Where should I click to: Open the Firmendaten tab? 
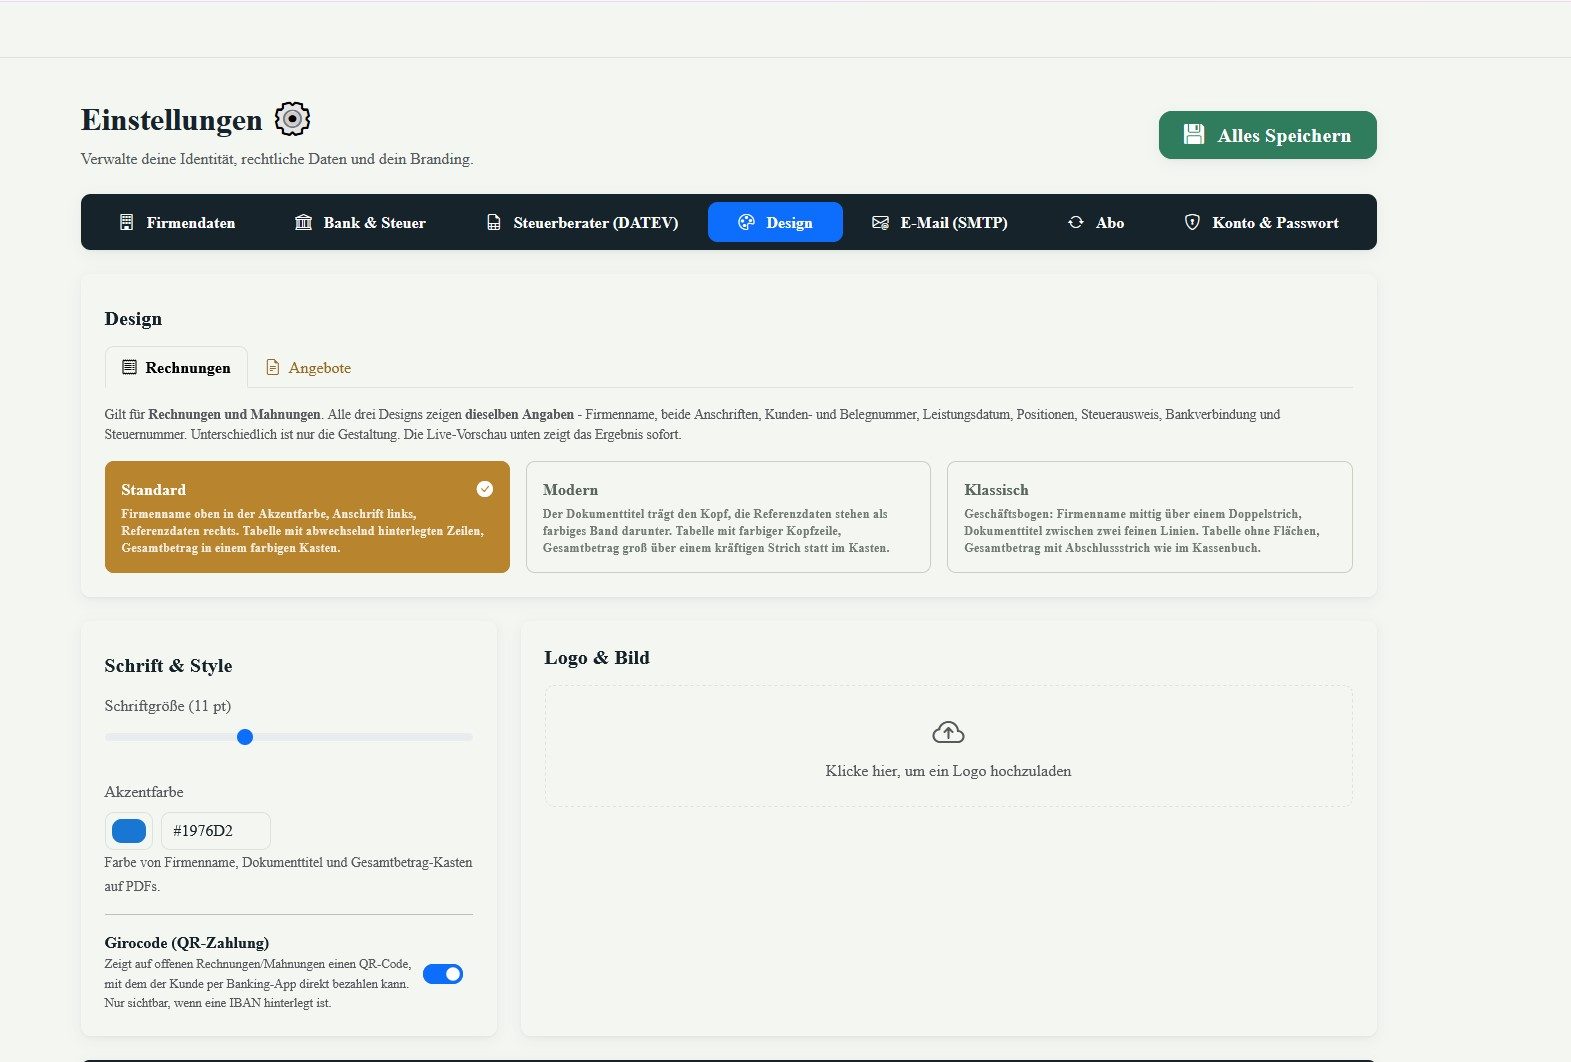tap(177, 222)
